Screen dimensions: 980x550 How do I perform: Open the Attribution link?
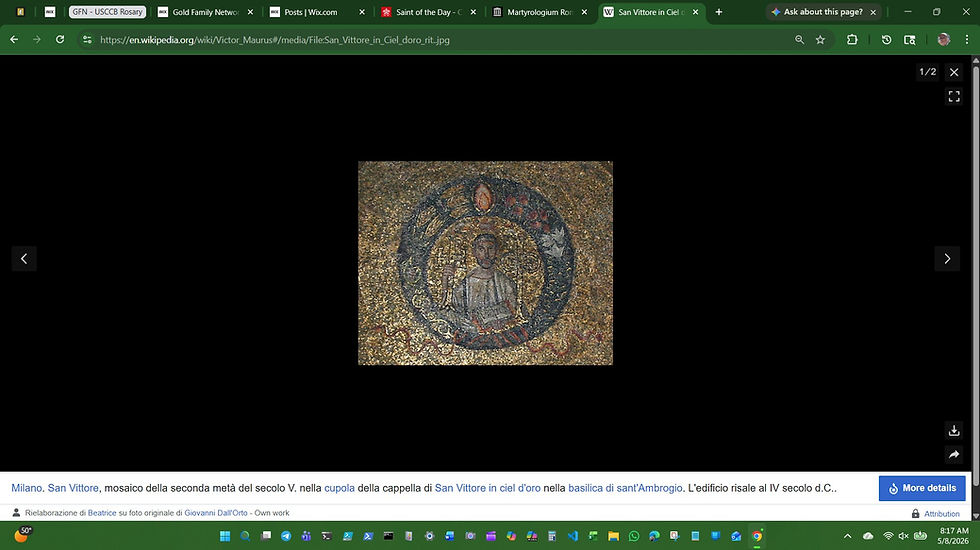941,514
